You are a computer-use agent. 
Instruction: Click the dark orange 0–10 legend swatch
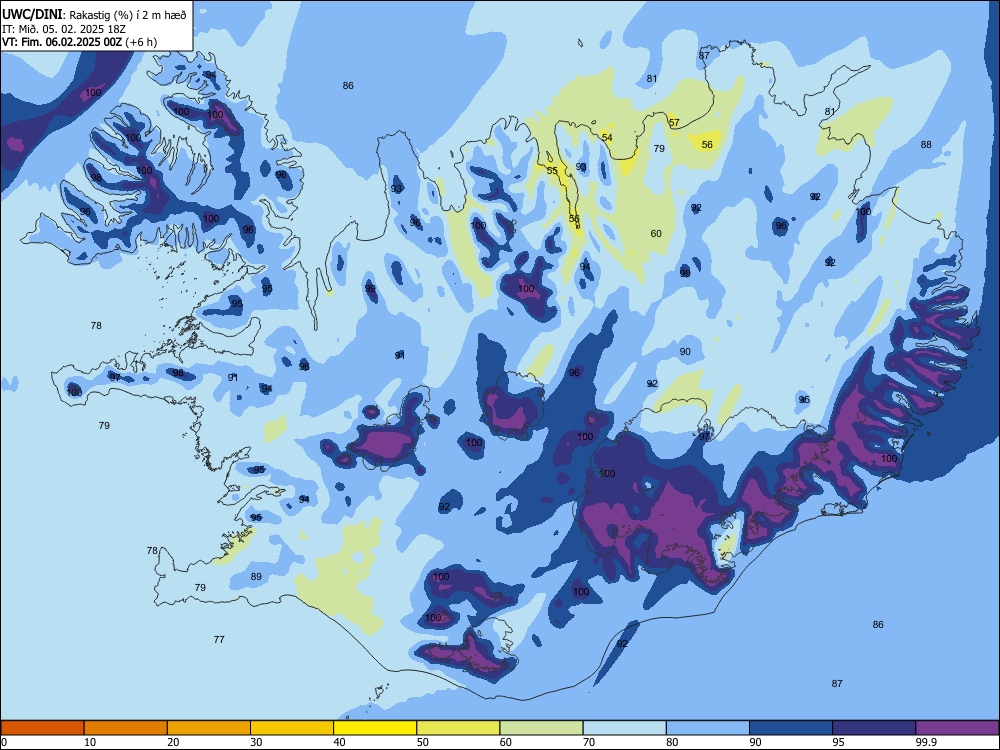point(42,728)
